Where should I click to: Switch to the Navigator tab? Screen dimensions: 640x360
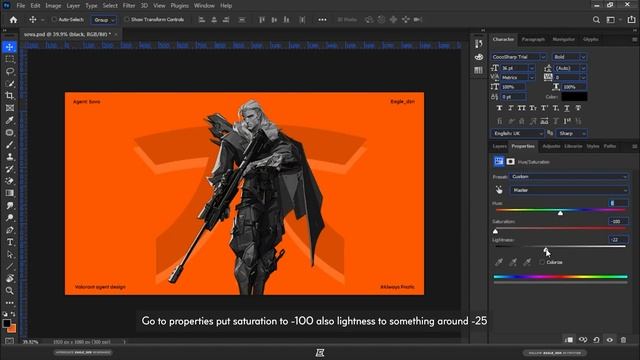pyautogui.click(x=564, y=39)
